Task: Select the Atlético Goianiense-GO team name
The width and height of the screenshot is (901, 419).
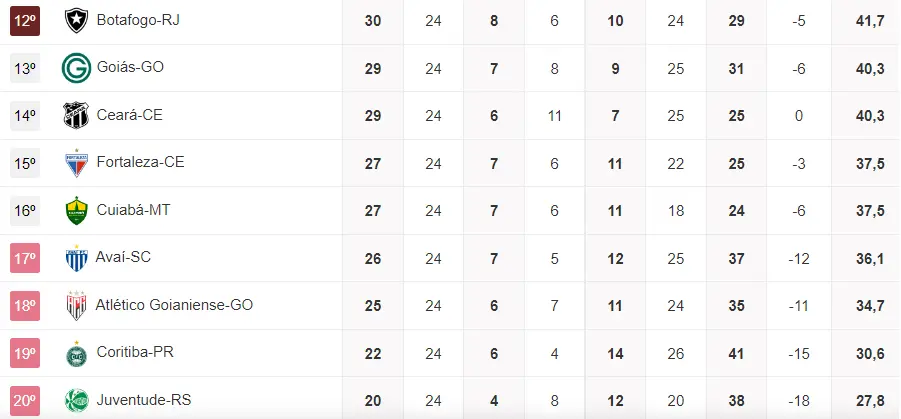Action: pos(175,305)
